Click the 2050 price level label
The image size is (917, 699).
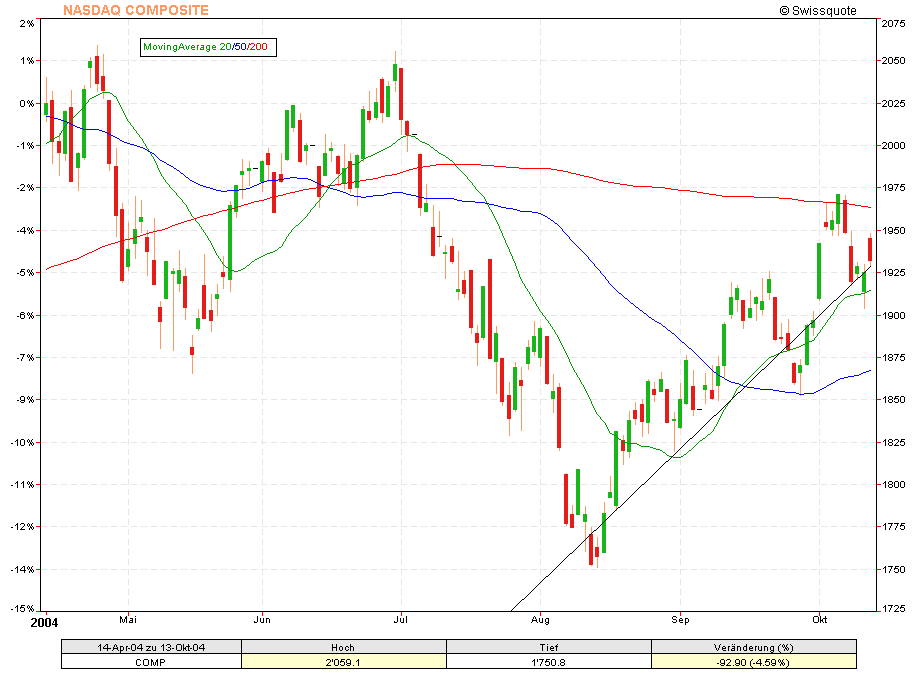point(893,61)
